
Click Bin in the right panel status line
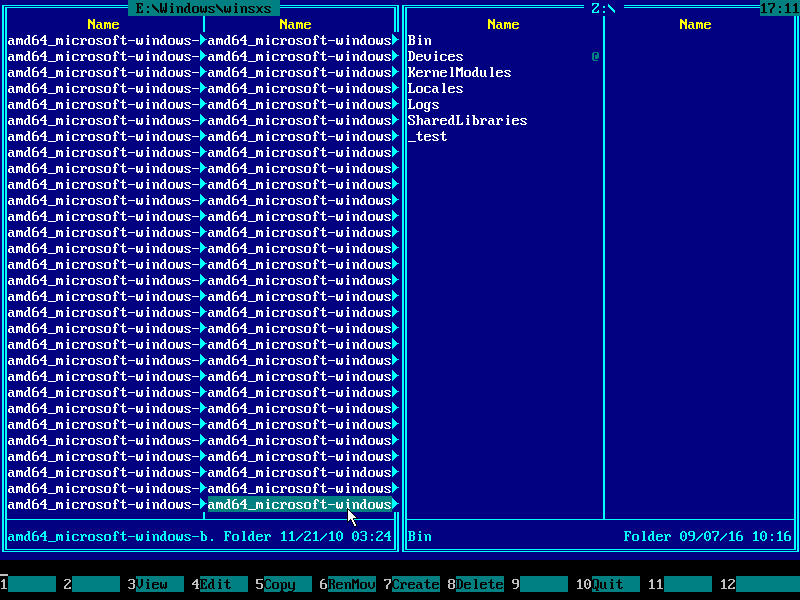click(419, 536)
